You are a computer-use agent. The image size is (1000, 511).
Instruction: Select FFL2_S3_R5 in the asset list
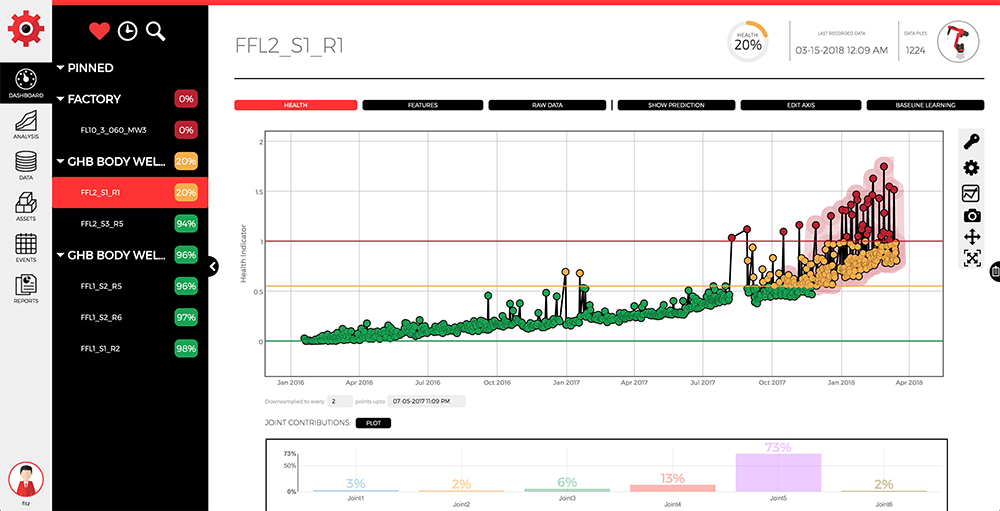[102, 223]
